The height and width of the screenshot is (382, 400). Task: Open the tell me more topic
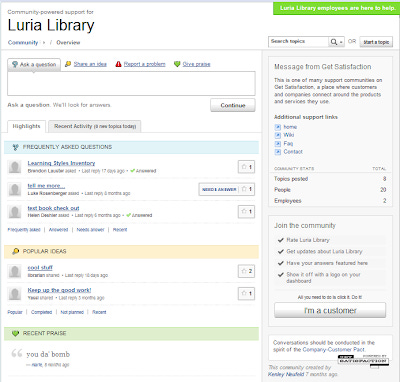coord(46,186)
